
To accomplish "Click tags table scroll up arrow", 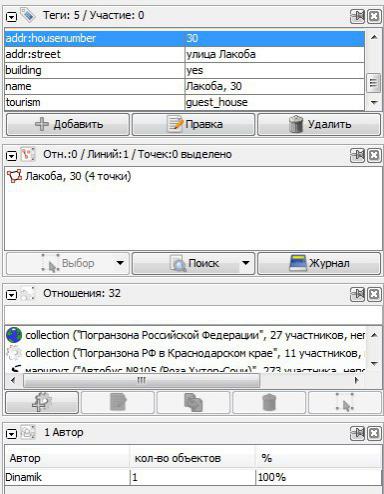I will click(374, 37).
